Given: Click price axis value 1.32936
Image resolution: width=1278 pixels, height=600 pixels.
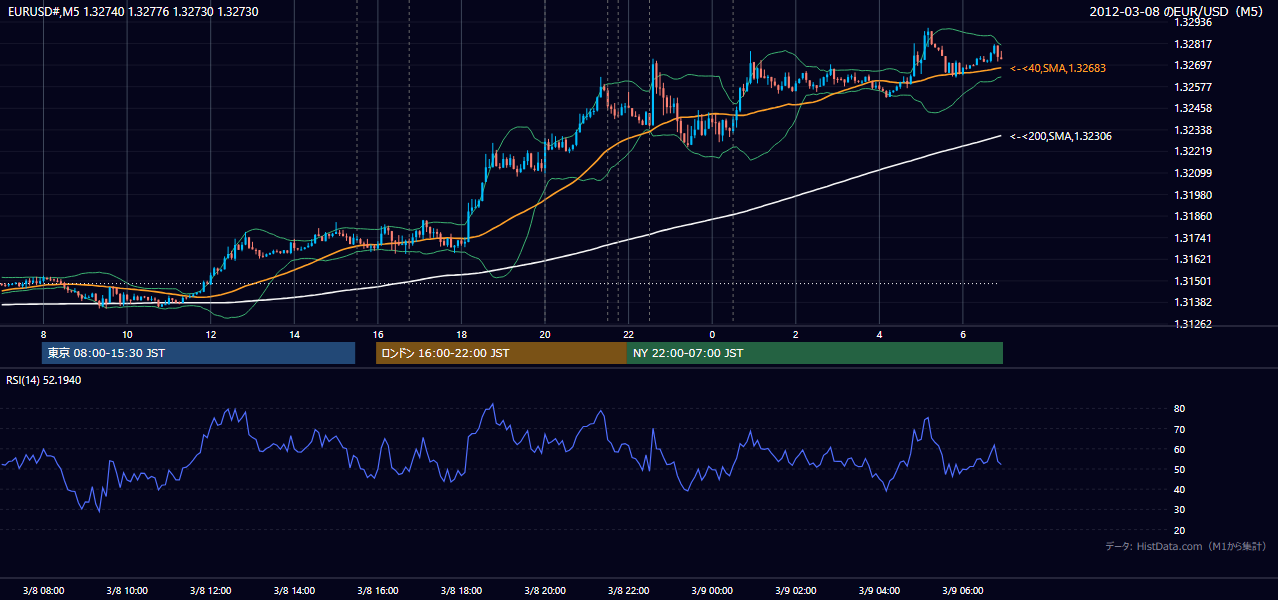Looking at the screenshot, I should pos(1192,22).
